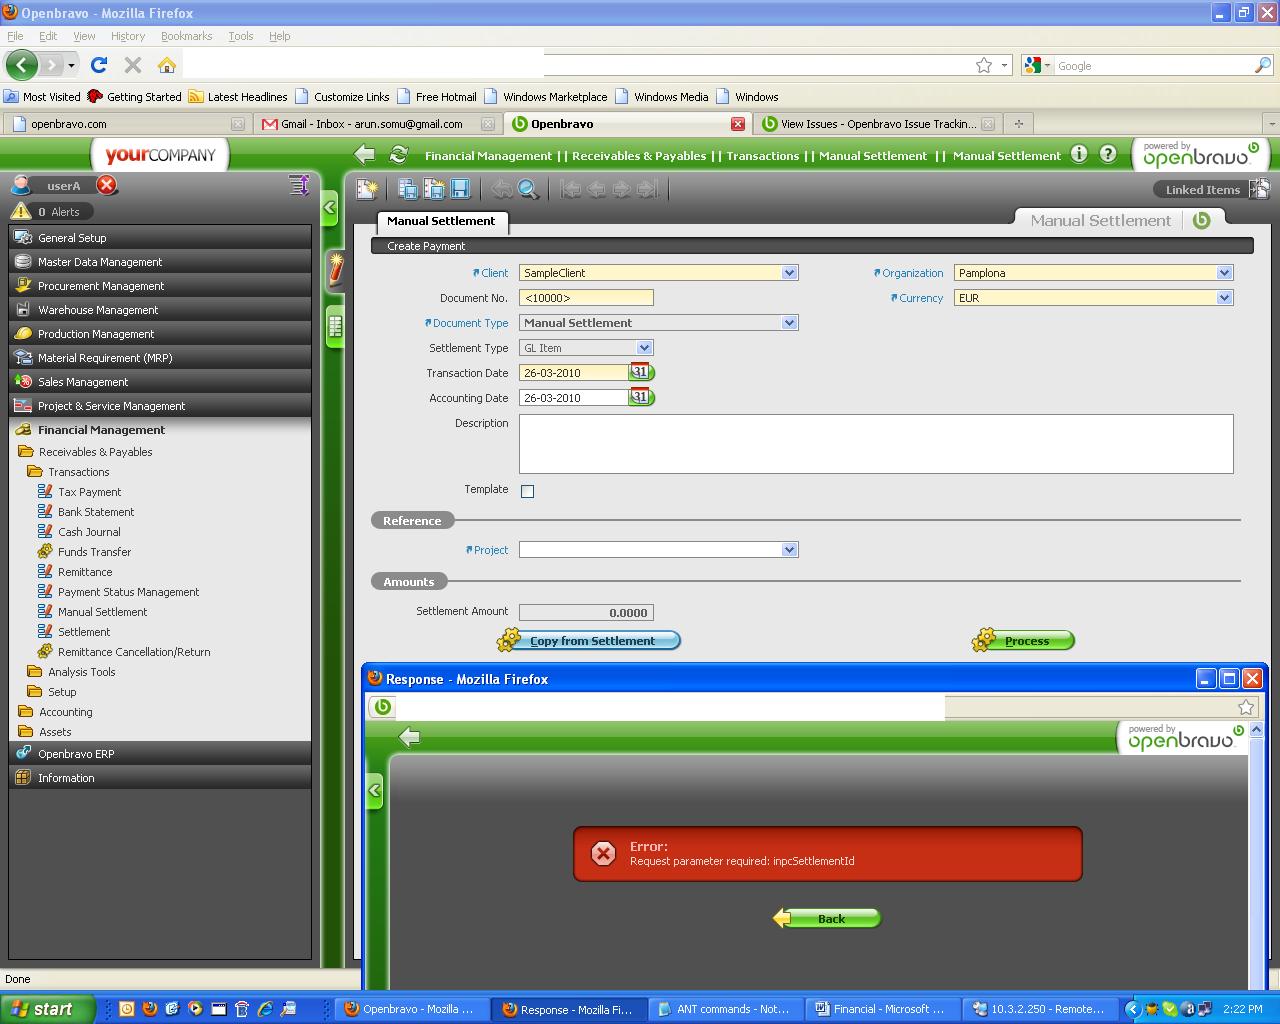This screenshot has width=1280, height=1024.
Task: Open the Search magnifier toolbar icon
Action: tap(528, 189)
